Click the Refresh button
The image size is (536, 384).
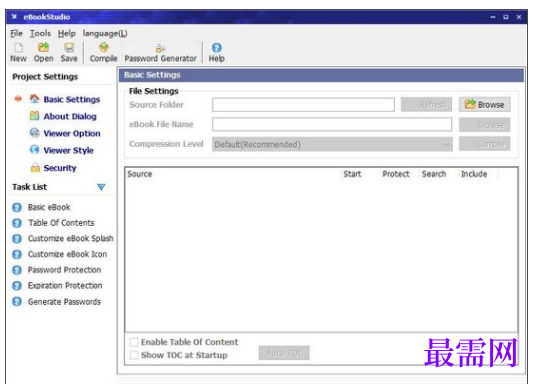426,104
